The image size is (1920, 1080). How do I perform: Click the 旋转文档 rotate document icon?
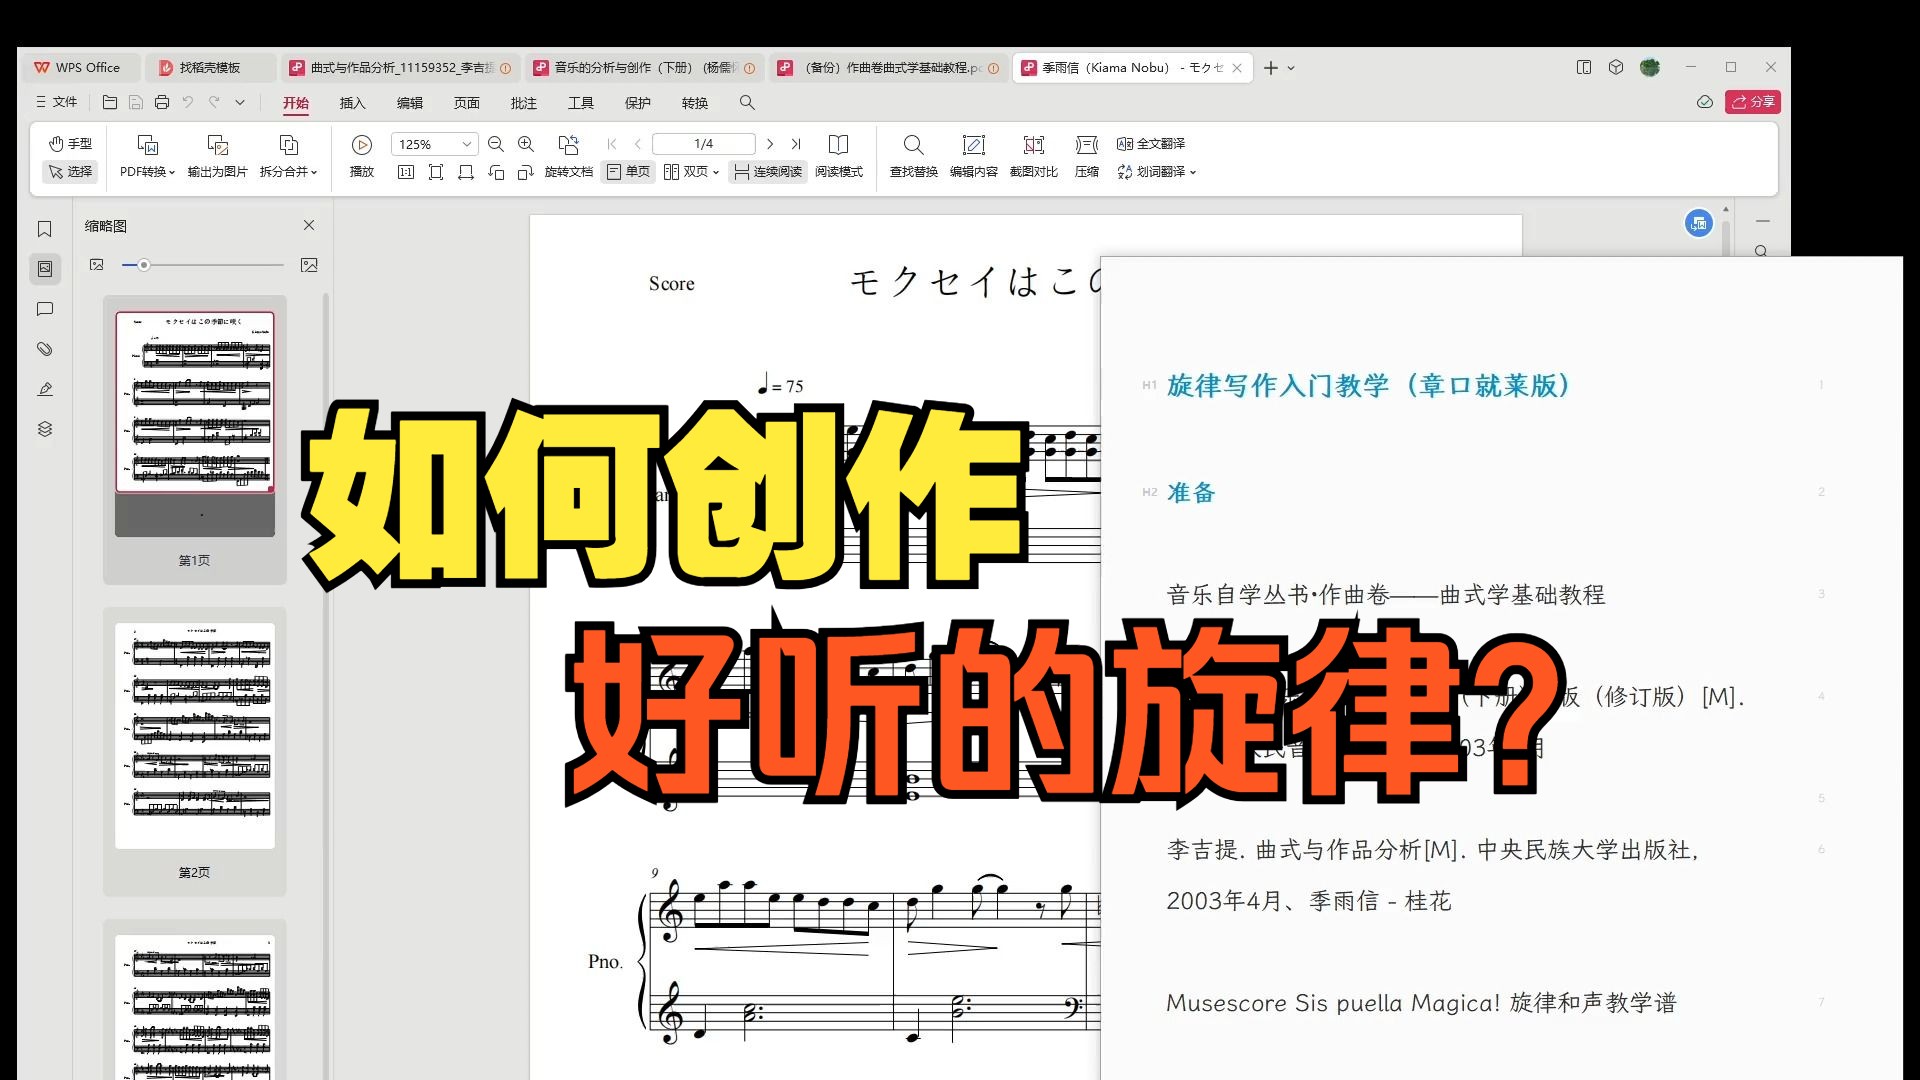pos(569,145)
